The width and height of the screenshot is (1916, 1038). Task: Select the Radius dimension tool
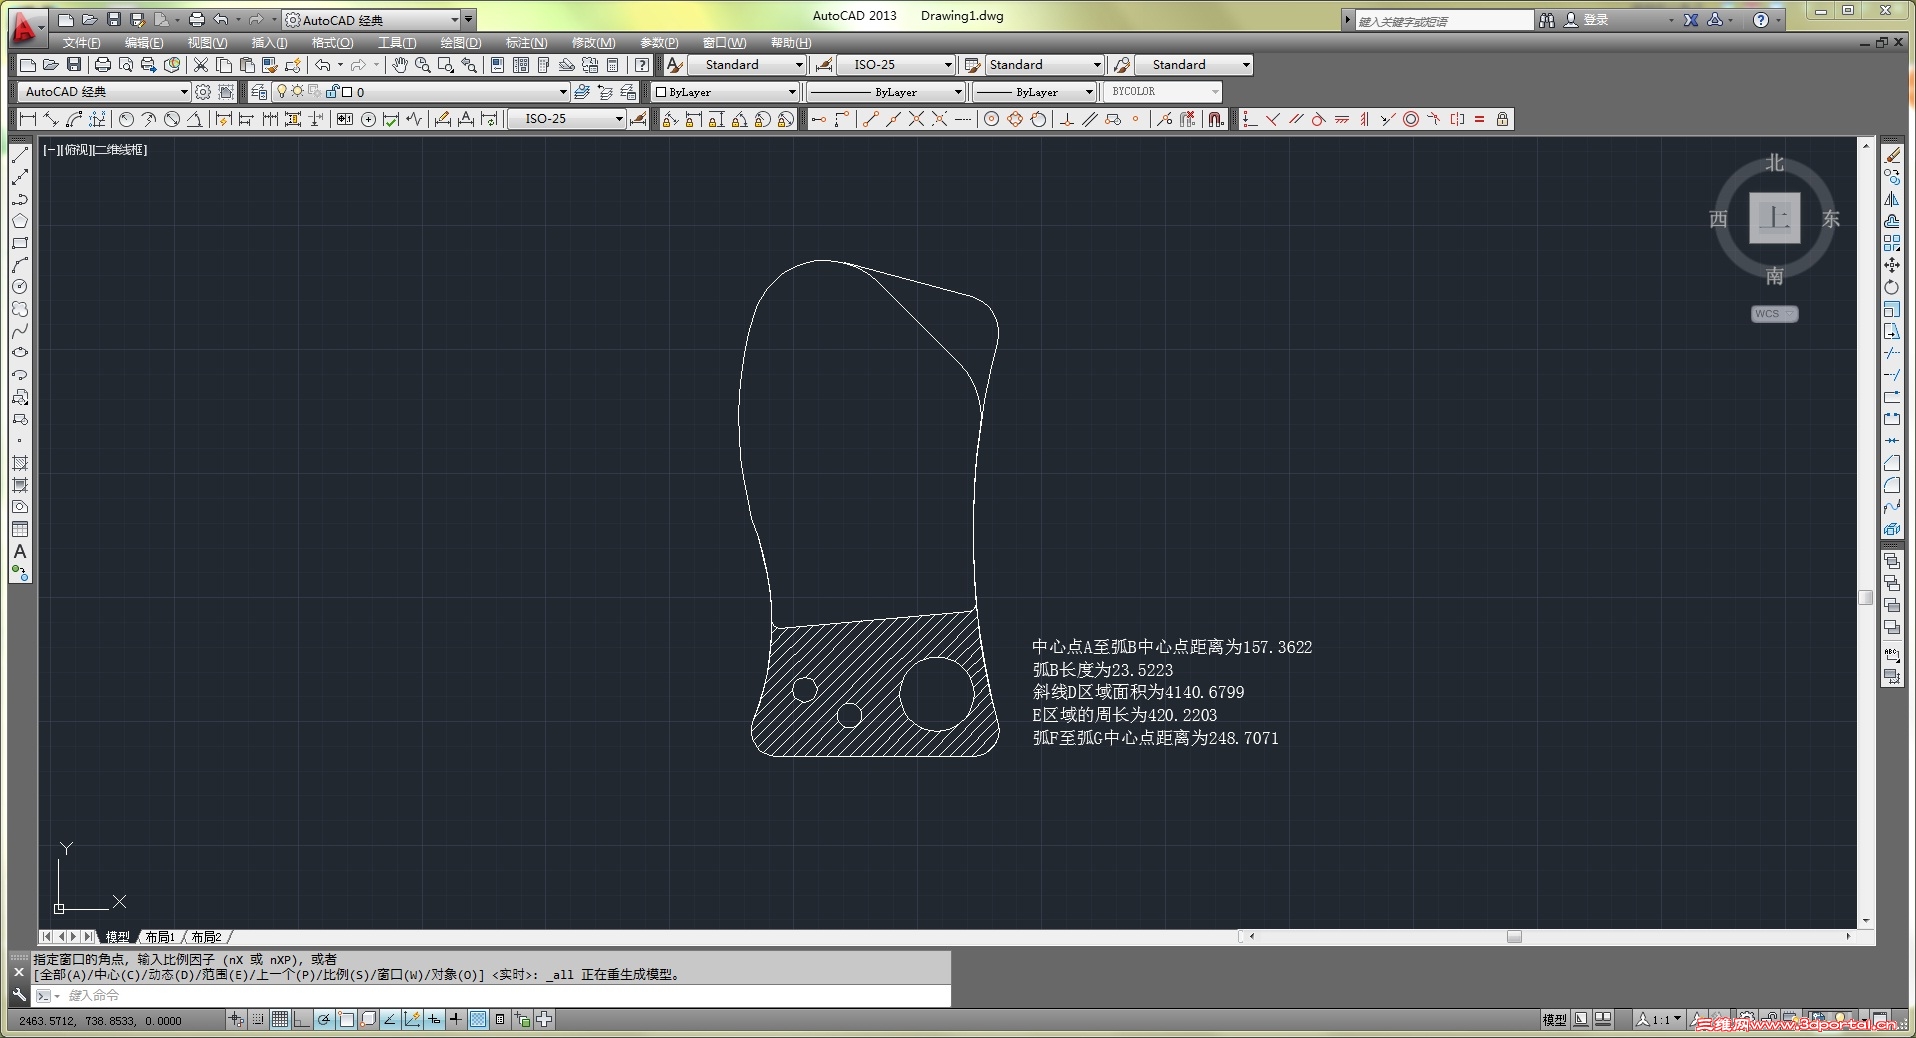[126, 119]
